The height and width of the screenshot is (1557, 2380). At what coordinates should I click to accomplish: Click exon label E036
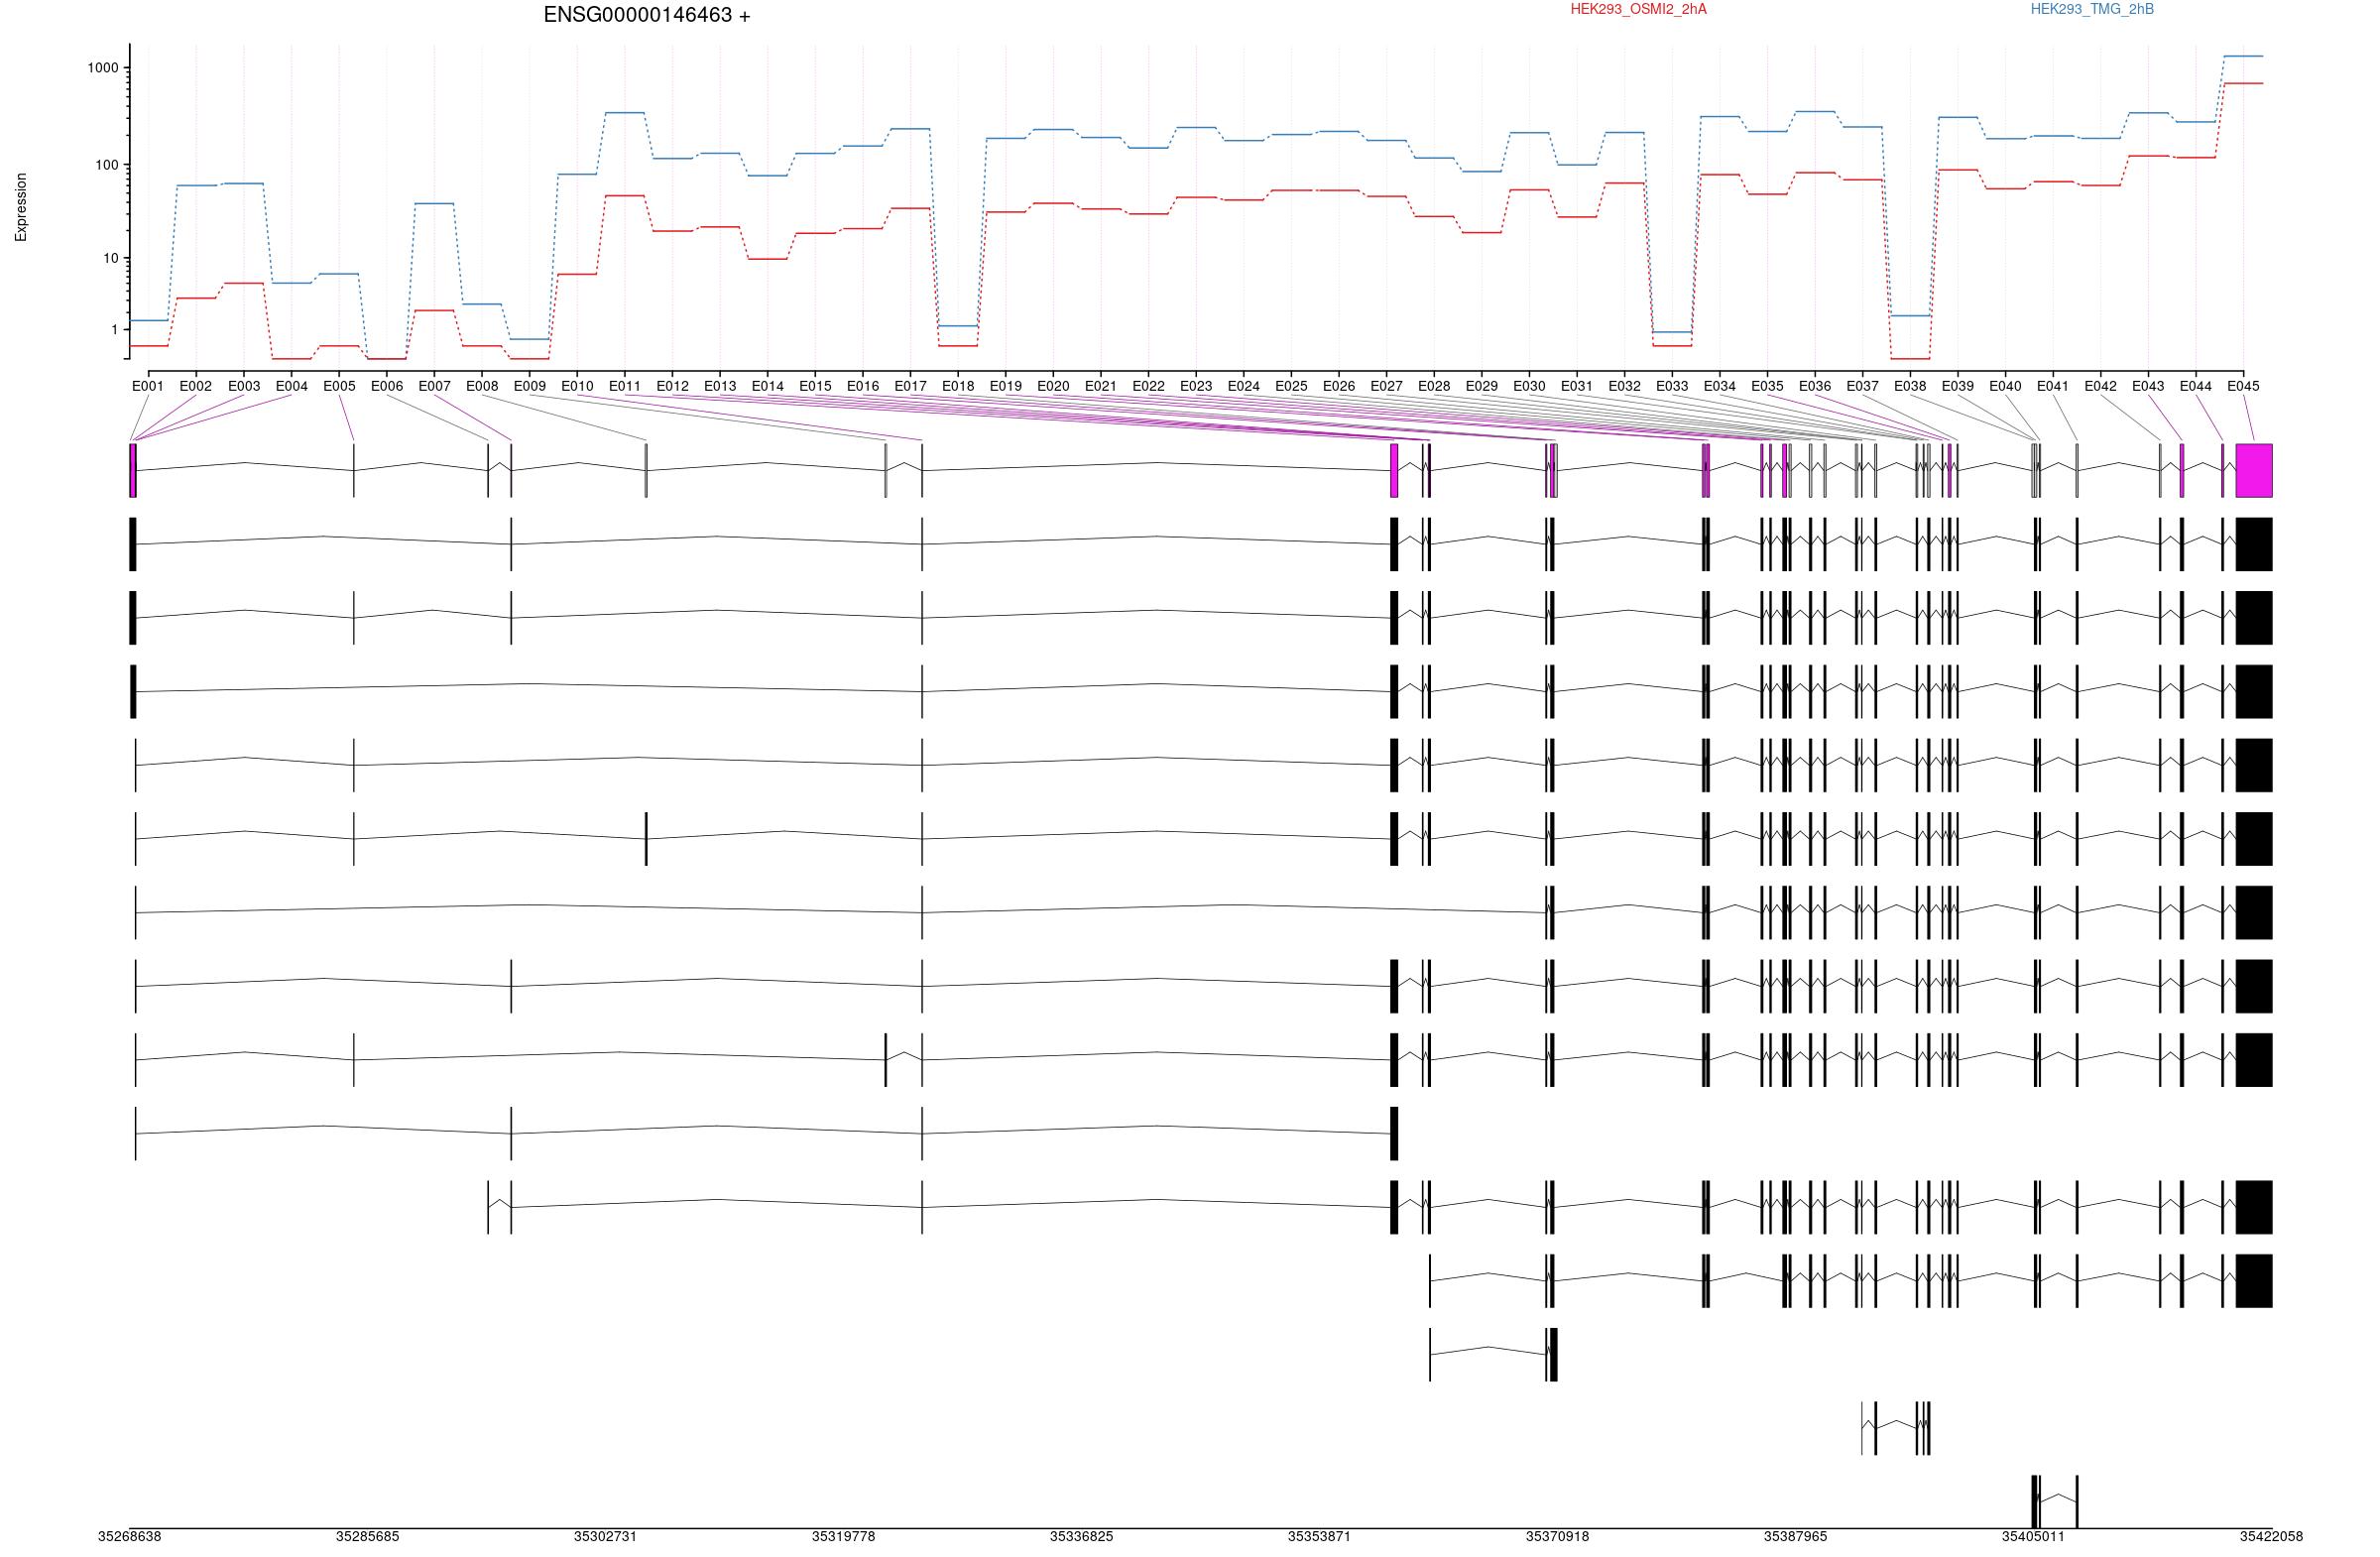click(x=1815, y=386)
